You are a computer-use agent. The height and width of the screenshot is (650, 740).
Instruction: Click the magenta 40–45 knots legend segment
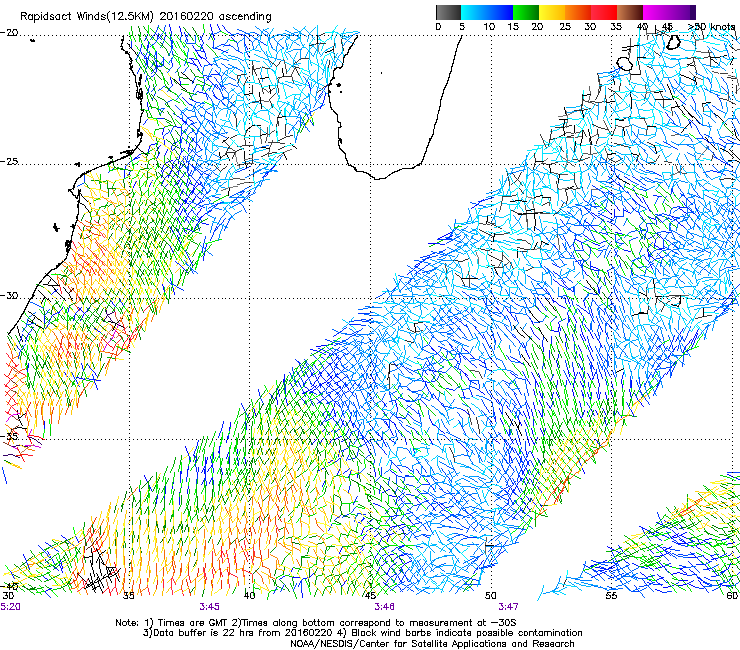656,12
